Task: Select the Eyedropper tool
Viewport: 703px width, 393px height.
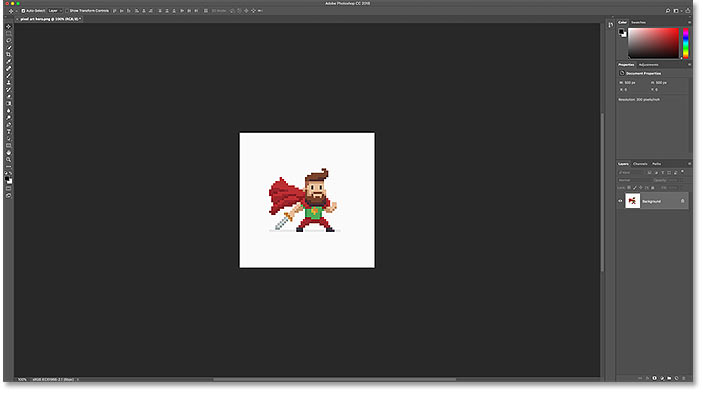Action: 9,61
